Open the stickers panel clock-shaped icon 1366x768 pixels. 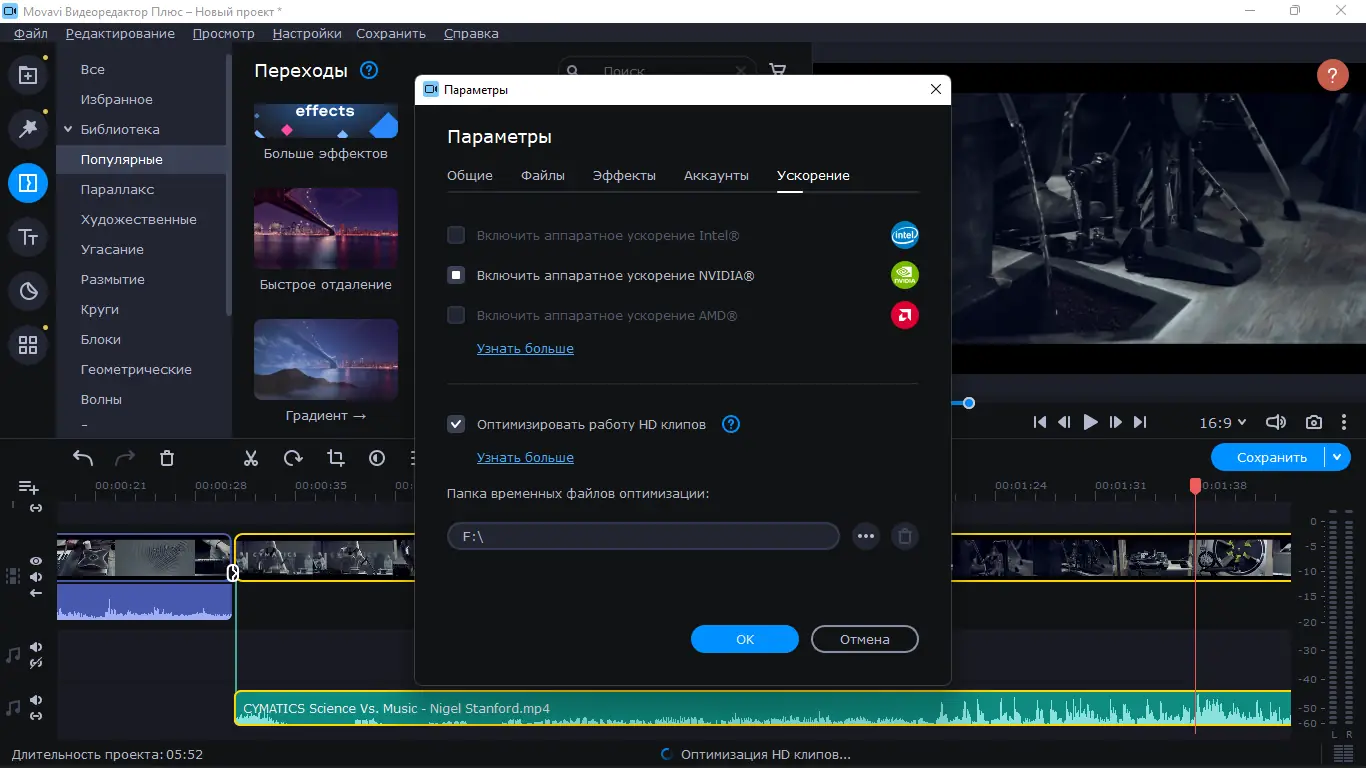(x=28, y=291)
